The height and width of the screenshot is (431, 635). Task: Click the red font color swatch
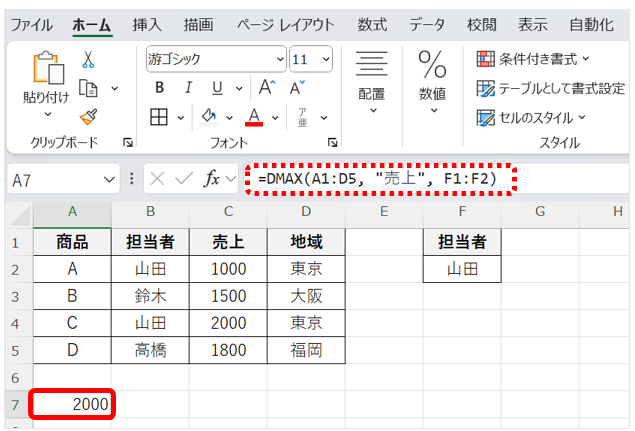pyautogui.click(x=253, y=117)
